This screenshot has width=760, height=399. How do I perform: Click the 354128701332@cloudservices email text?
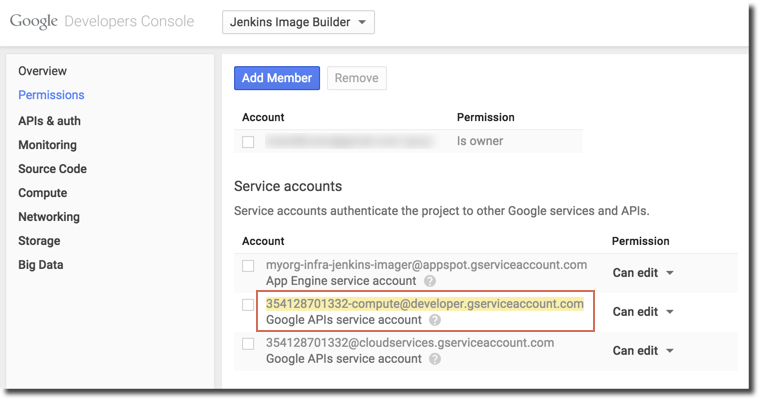410,343
